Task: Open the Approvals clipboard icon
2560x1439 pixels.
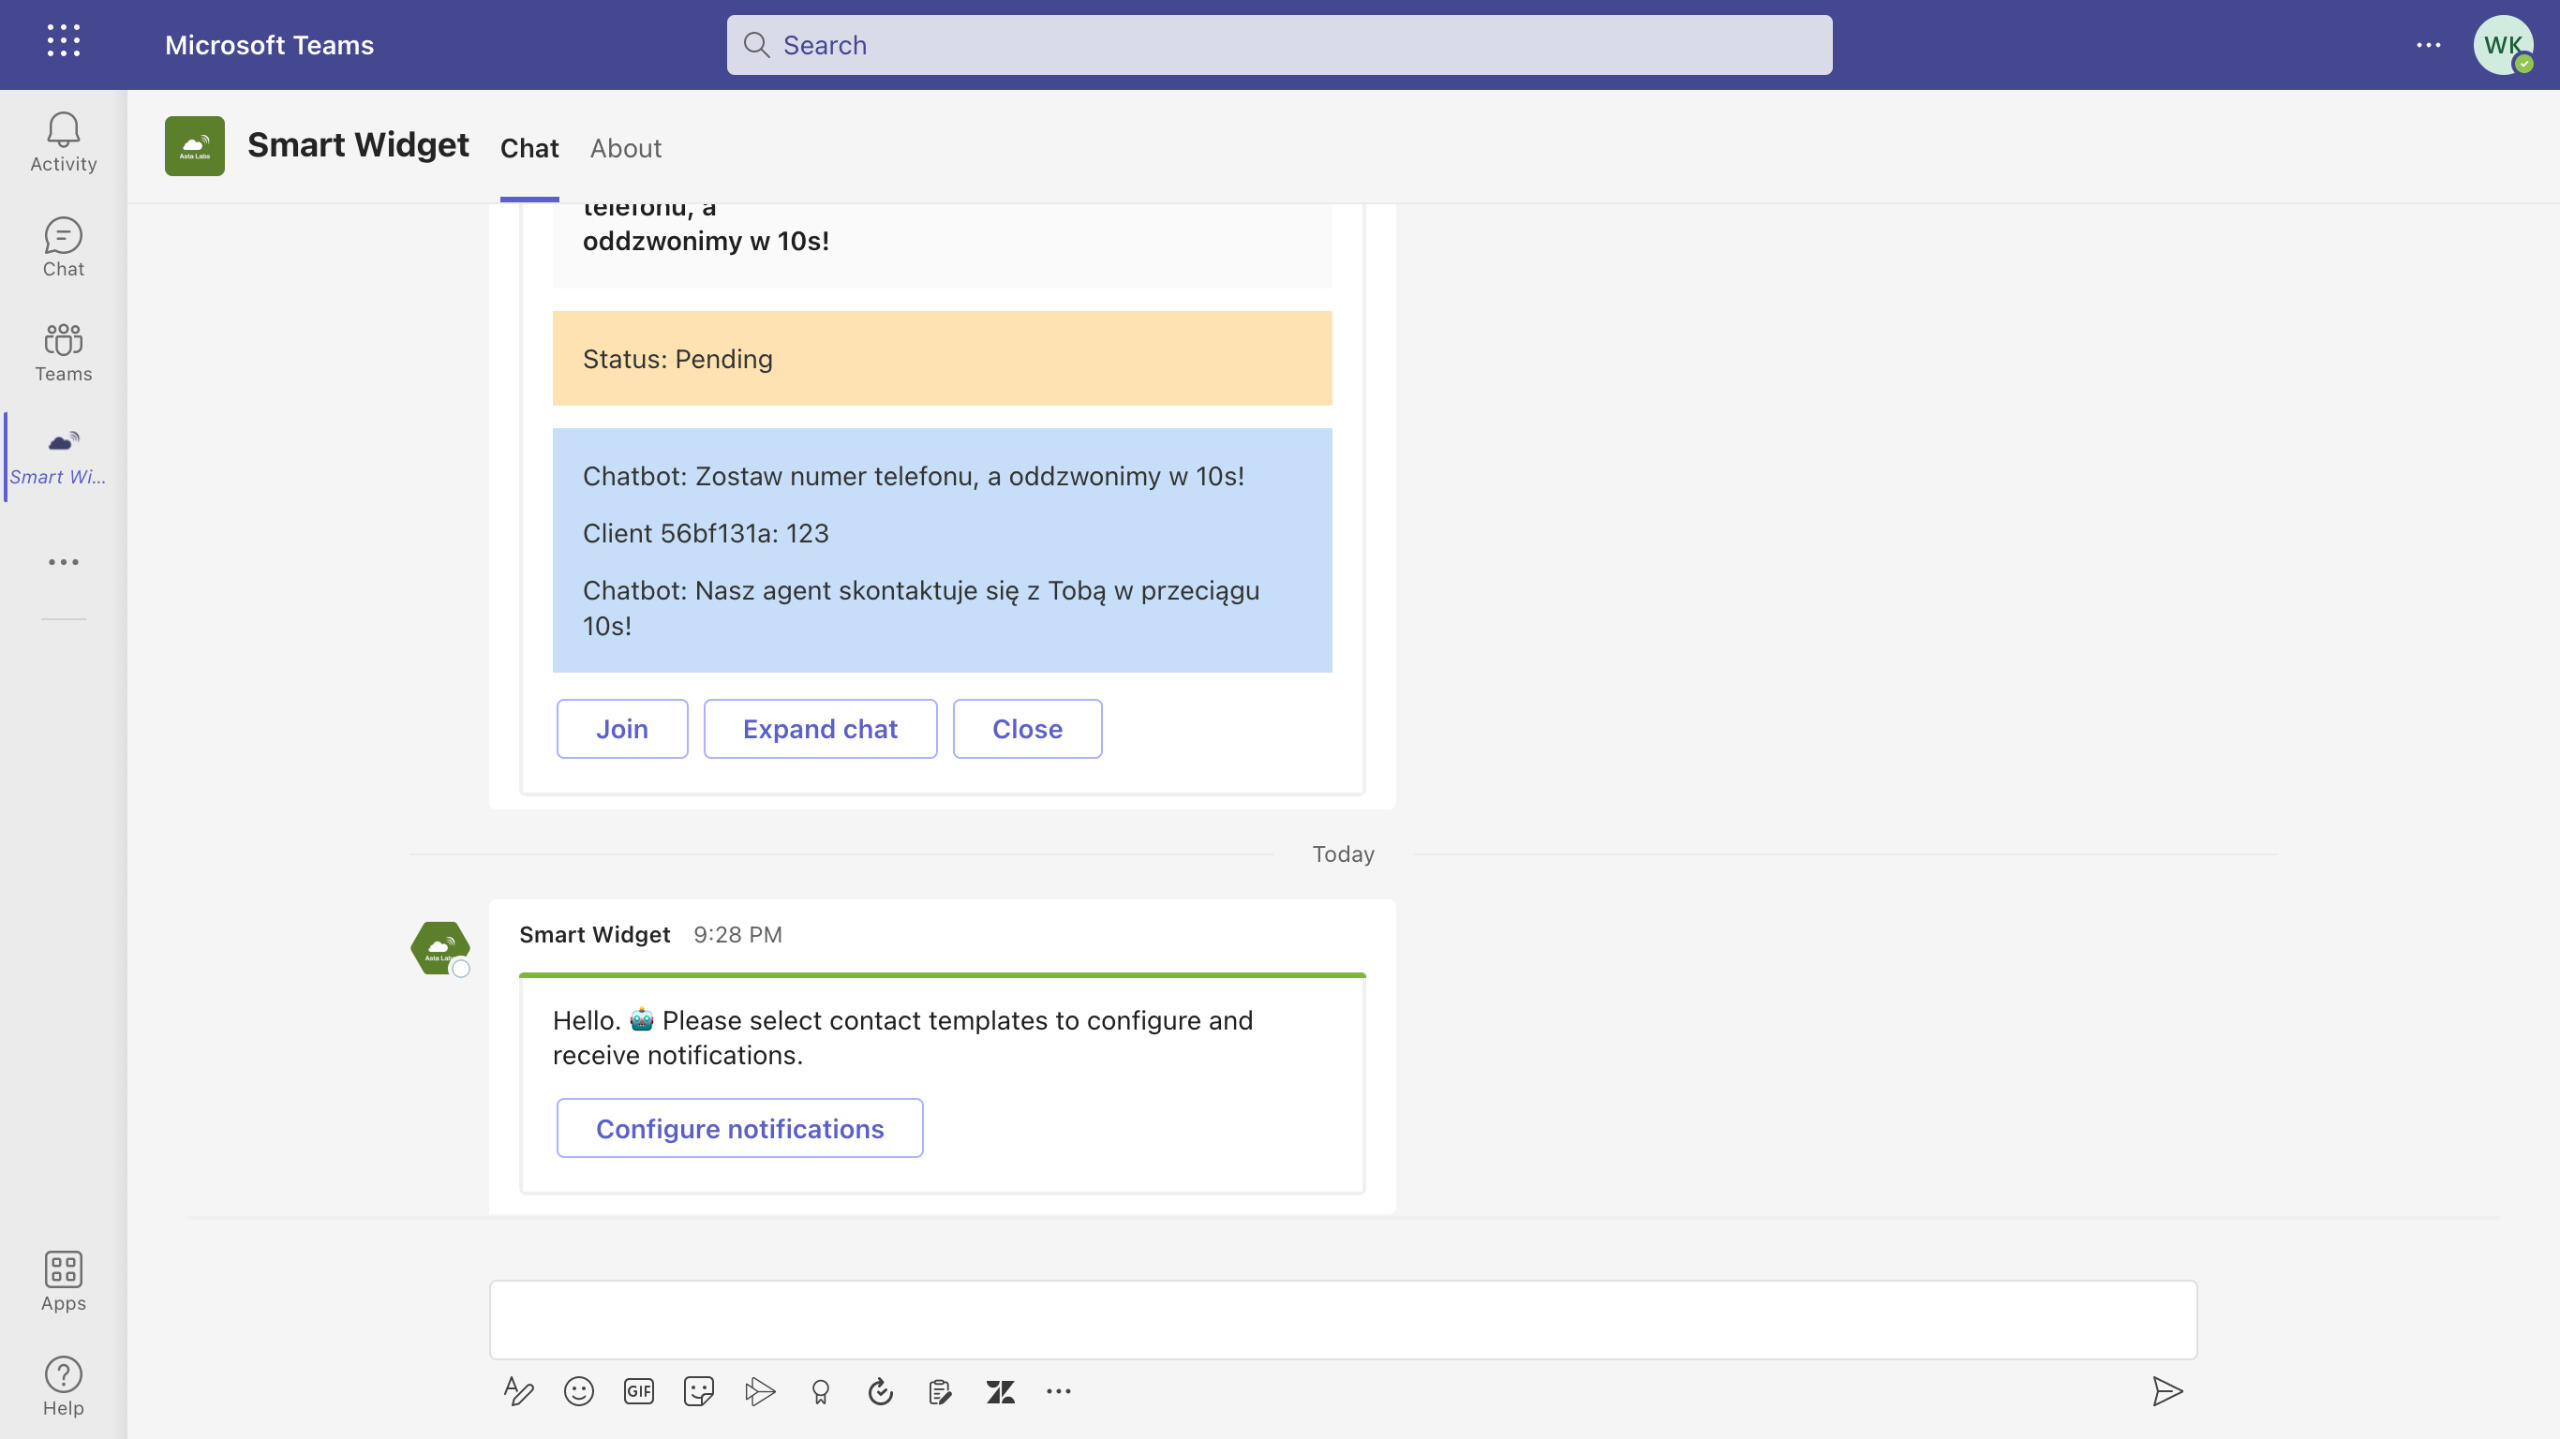Action: [x=940, y=1391]
